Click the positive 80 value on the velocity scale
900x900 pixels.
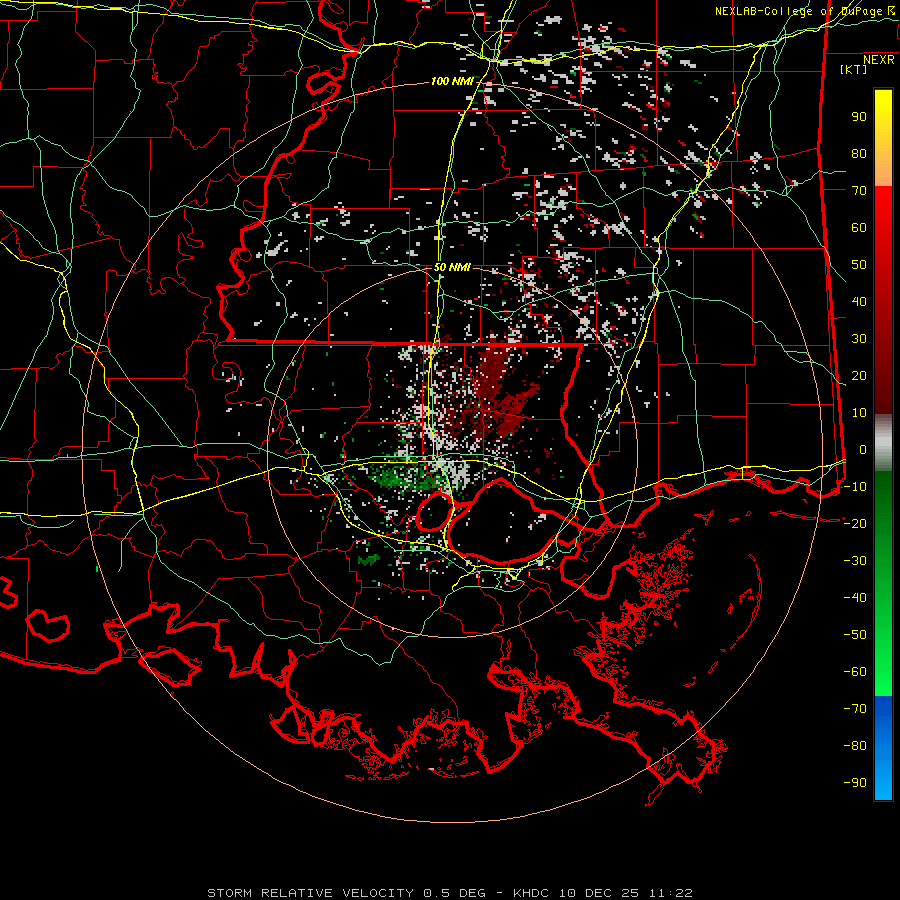pos(859,153)
